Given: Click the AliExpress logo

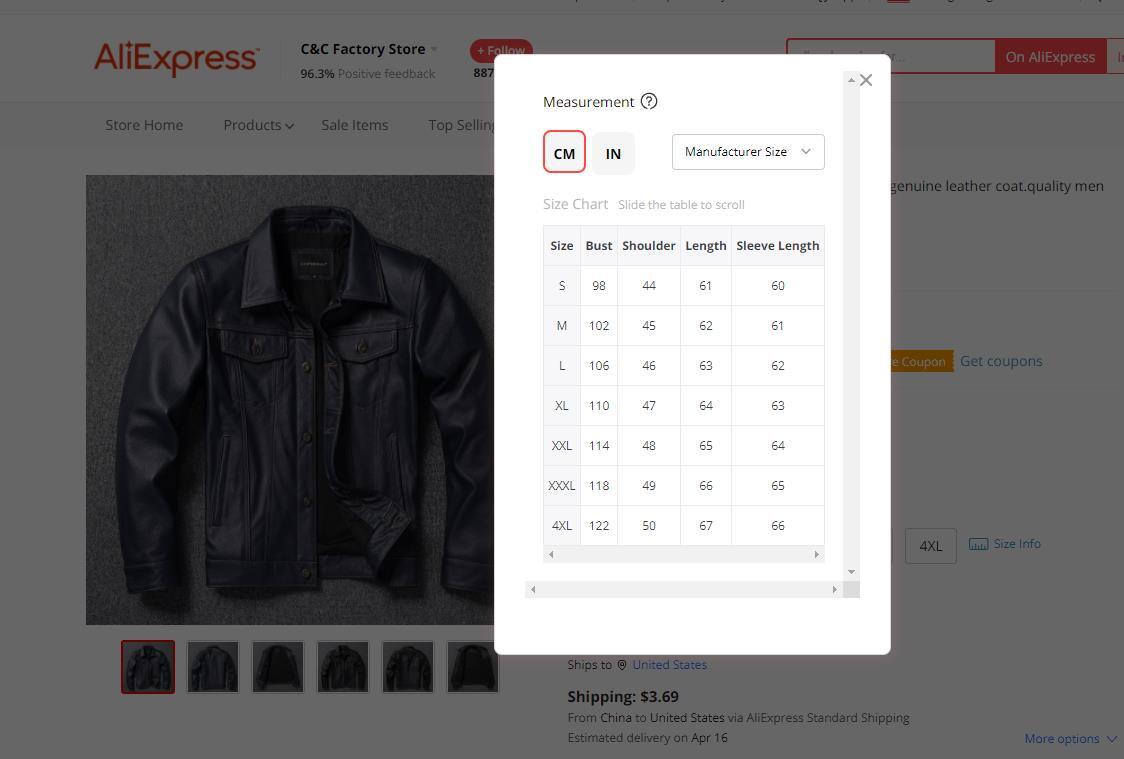Looking at the screenshot, I should tap(176, 58).
